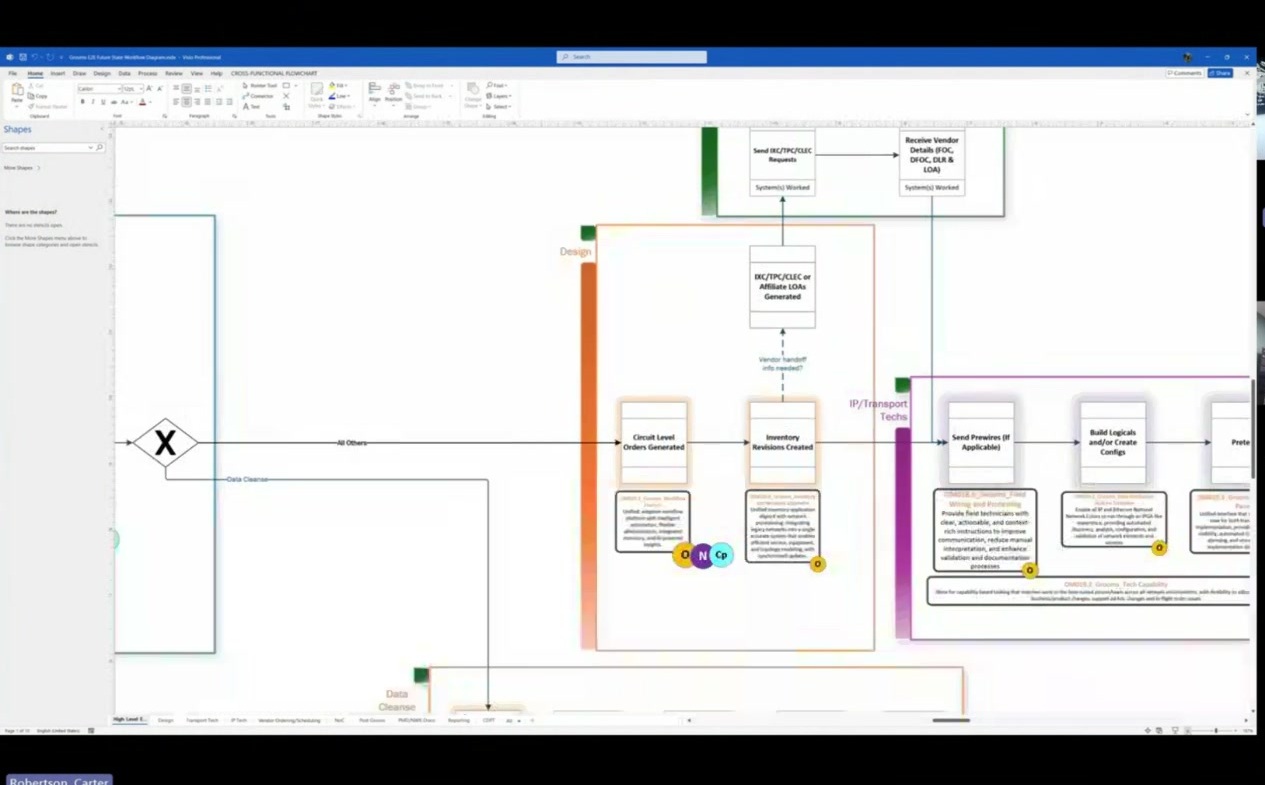Screen dimensions: 1265x785
Task: Click in the Search shapes field
Action: [x=47, y=148]
